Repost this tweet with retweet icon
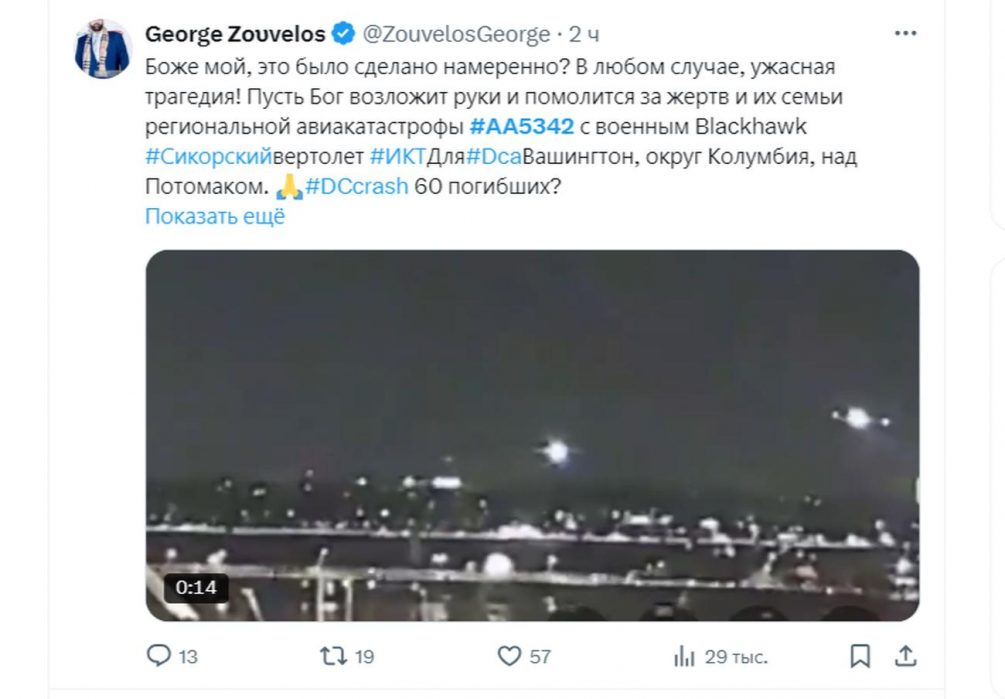 [x=333, y=656]
